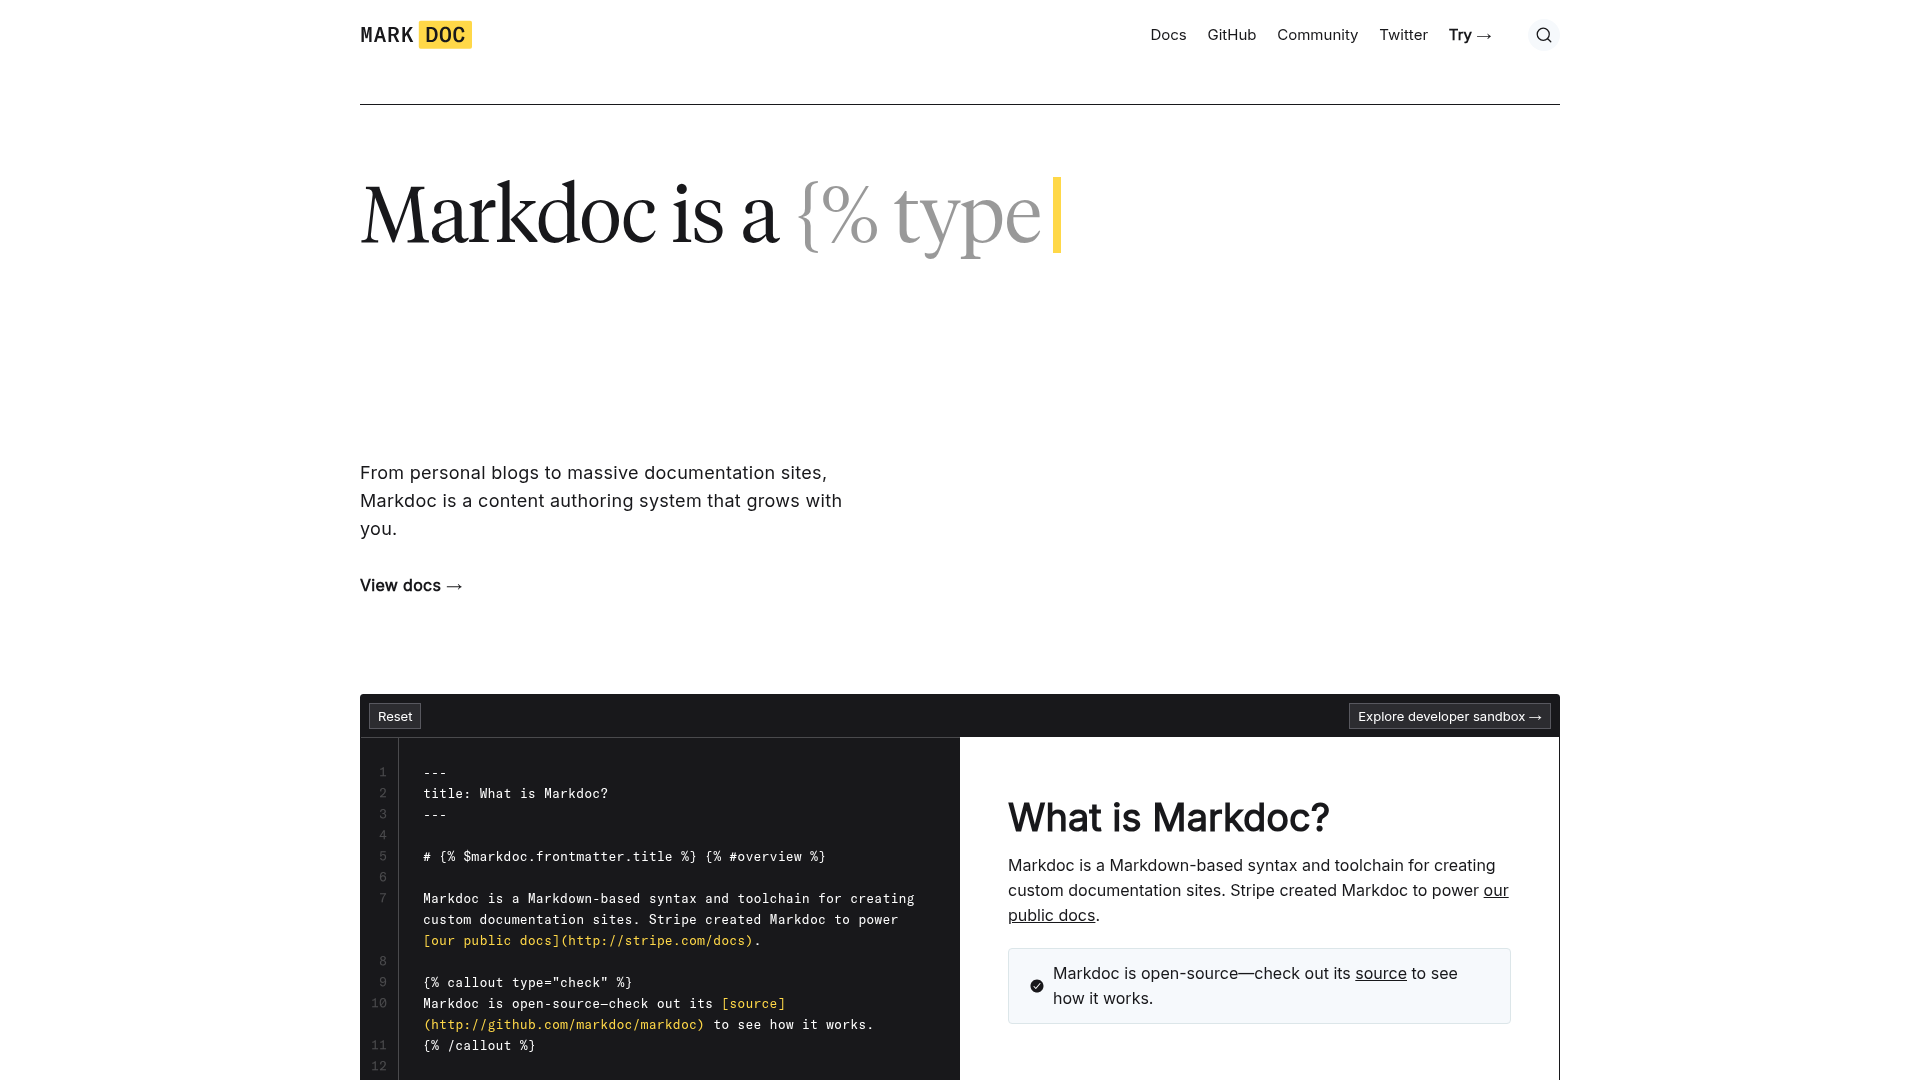
Task: Click check icon in the callout
Action: point(1037,986)
